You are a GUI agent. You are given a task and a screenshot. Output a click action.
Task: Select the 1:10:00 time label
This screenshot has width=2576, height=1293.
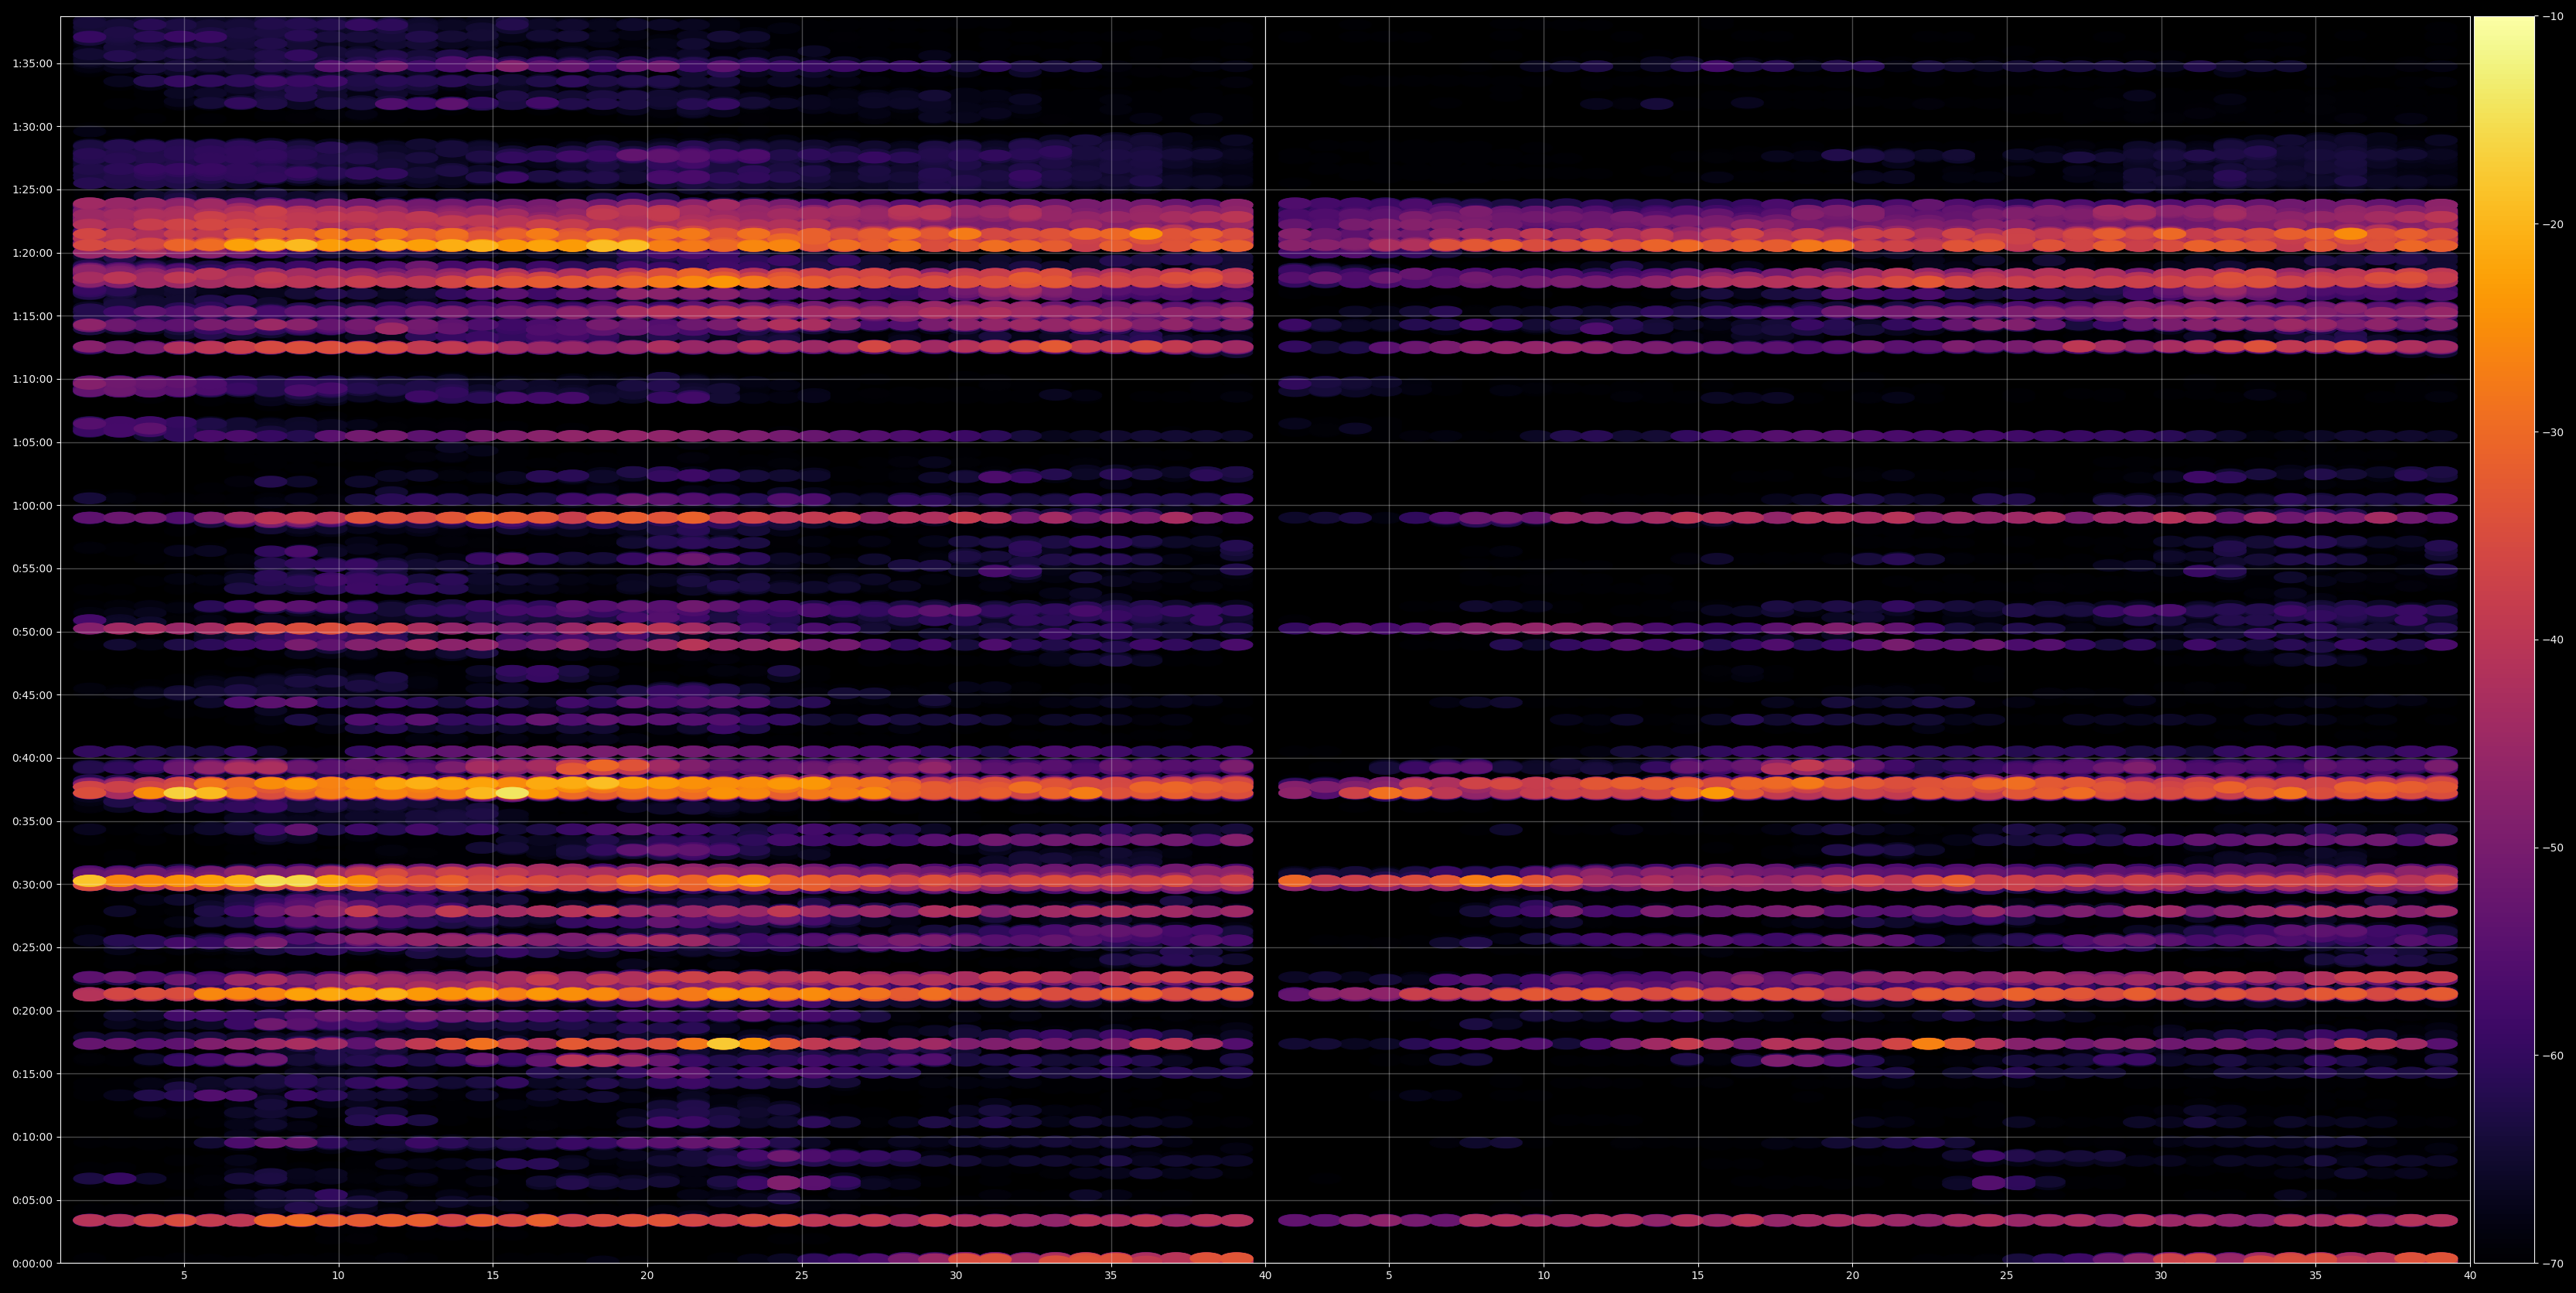tap(32, 380)
